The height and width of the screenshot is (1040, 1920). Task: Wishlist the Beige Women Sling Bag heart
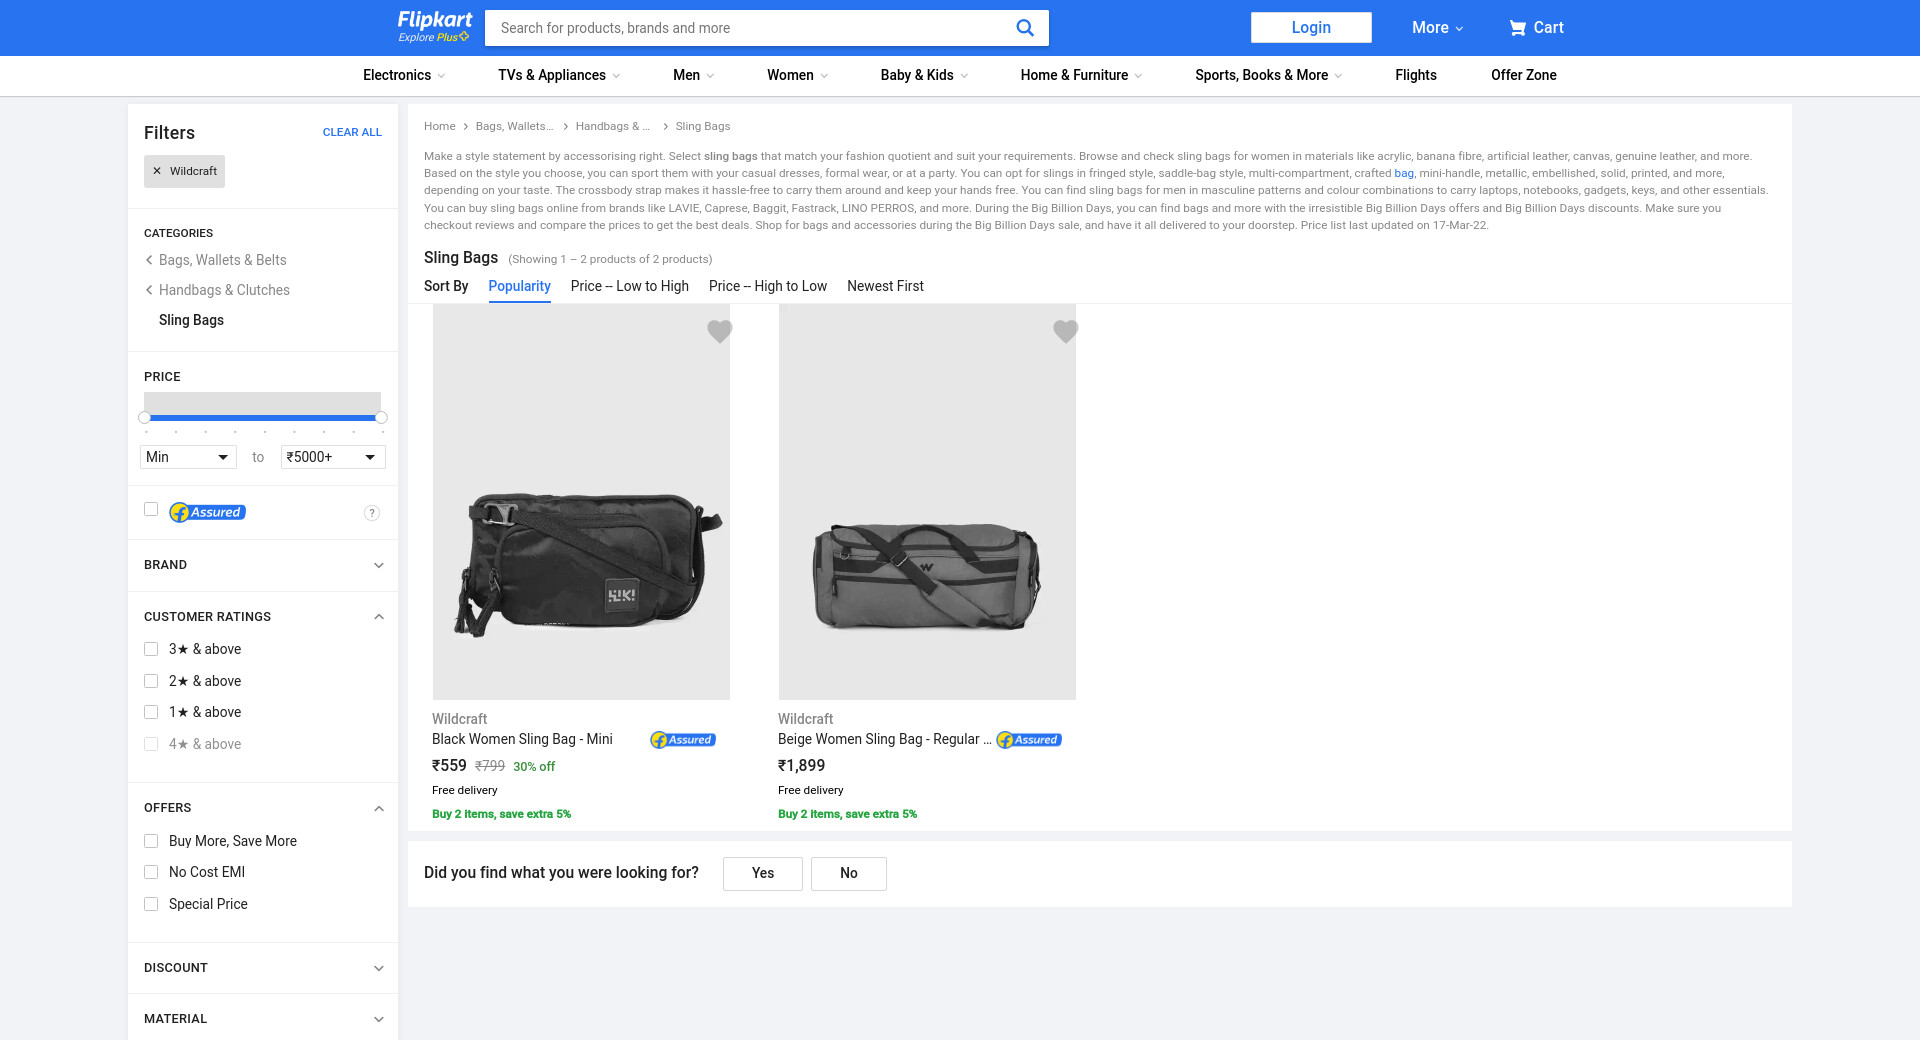[1065, 331]
